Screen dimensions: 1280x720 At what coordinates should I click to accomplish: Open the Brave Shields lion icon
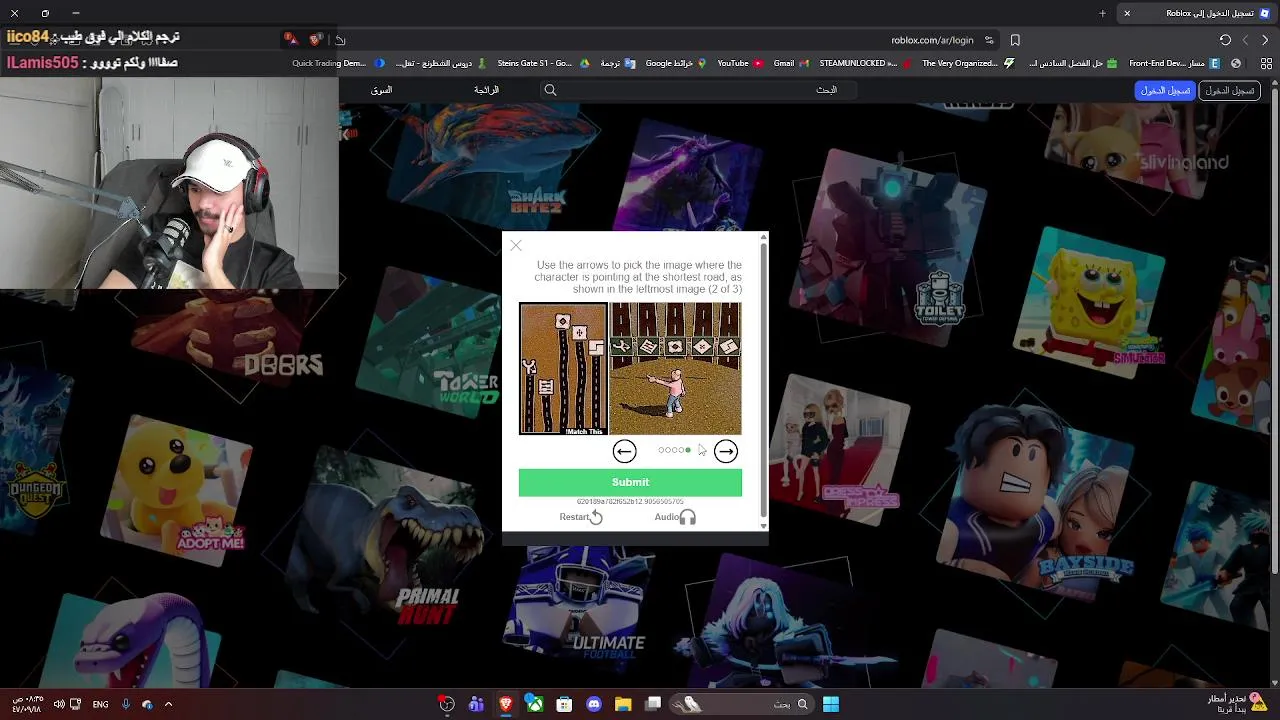tap(316, 40)
